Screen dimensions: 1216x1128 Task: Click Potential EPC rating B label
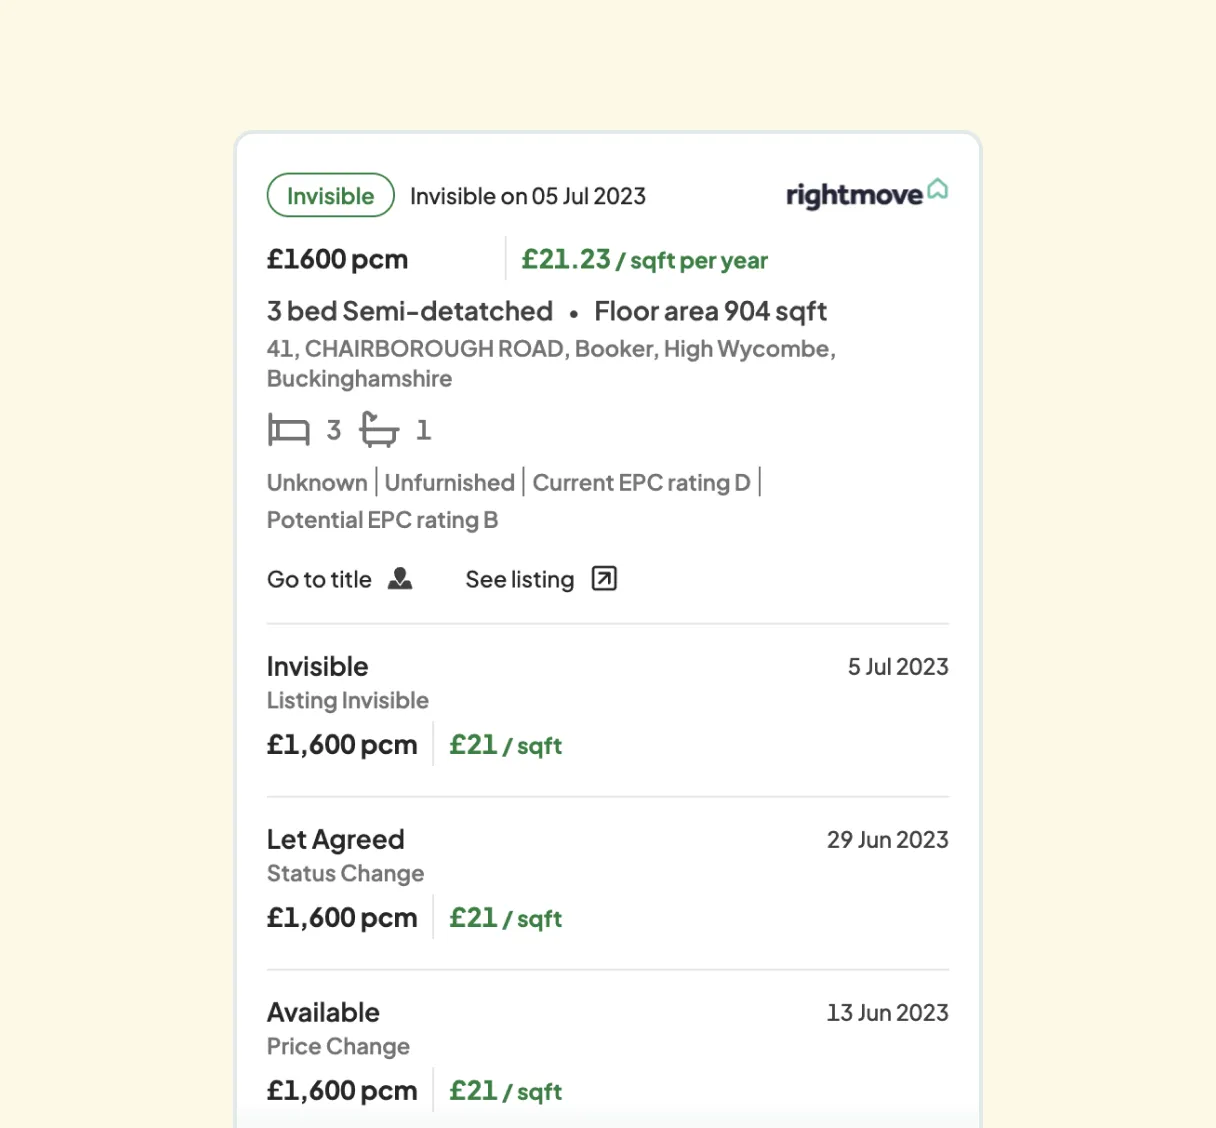coord(382,519)
